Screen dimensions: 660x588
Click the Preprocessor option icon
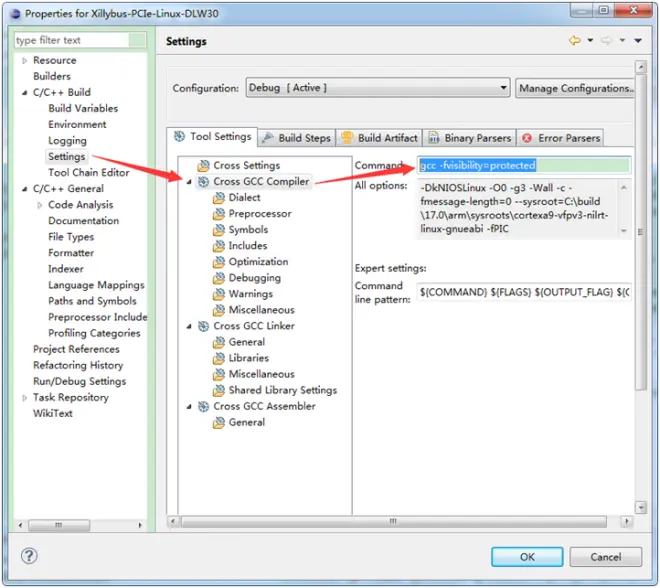point(219,214)
